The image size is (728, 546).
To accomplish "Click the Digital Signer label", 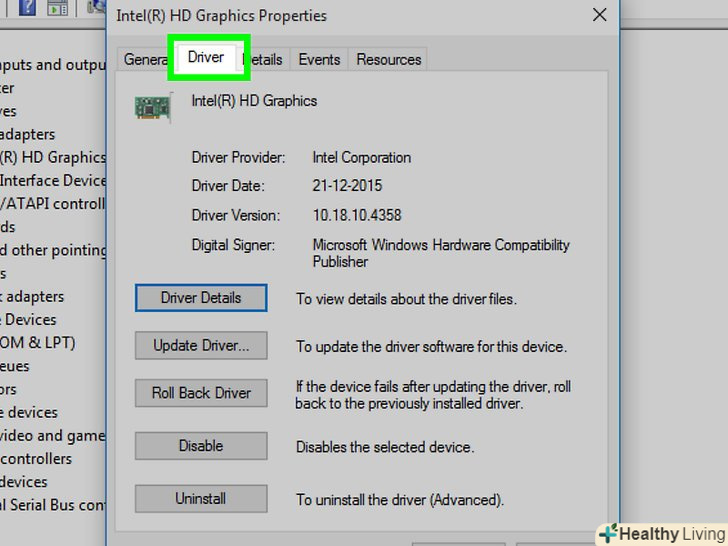I will tap(233, 245).
